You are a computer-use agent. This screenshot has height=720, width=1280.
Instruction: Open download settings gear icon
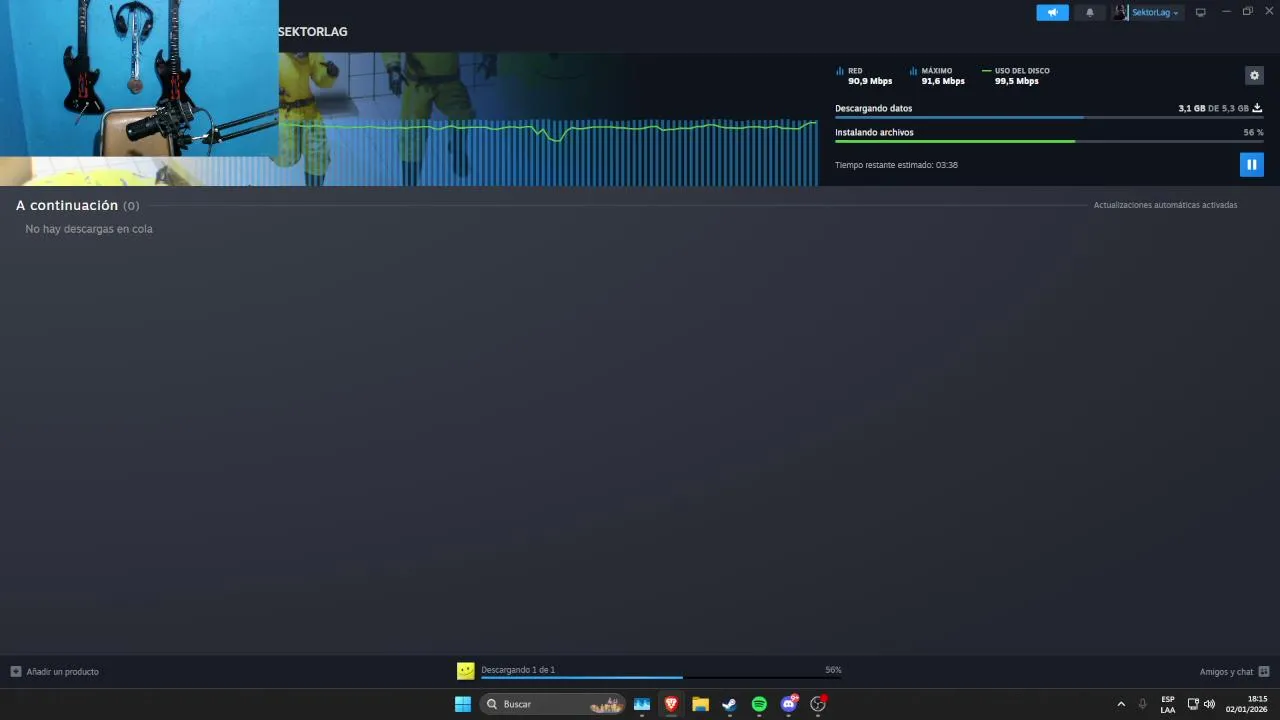click(x=1253, y=76)
